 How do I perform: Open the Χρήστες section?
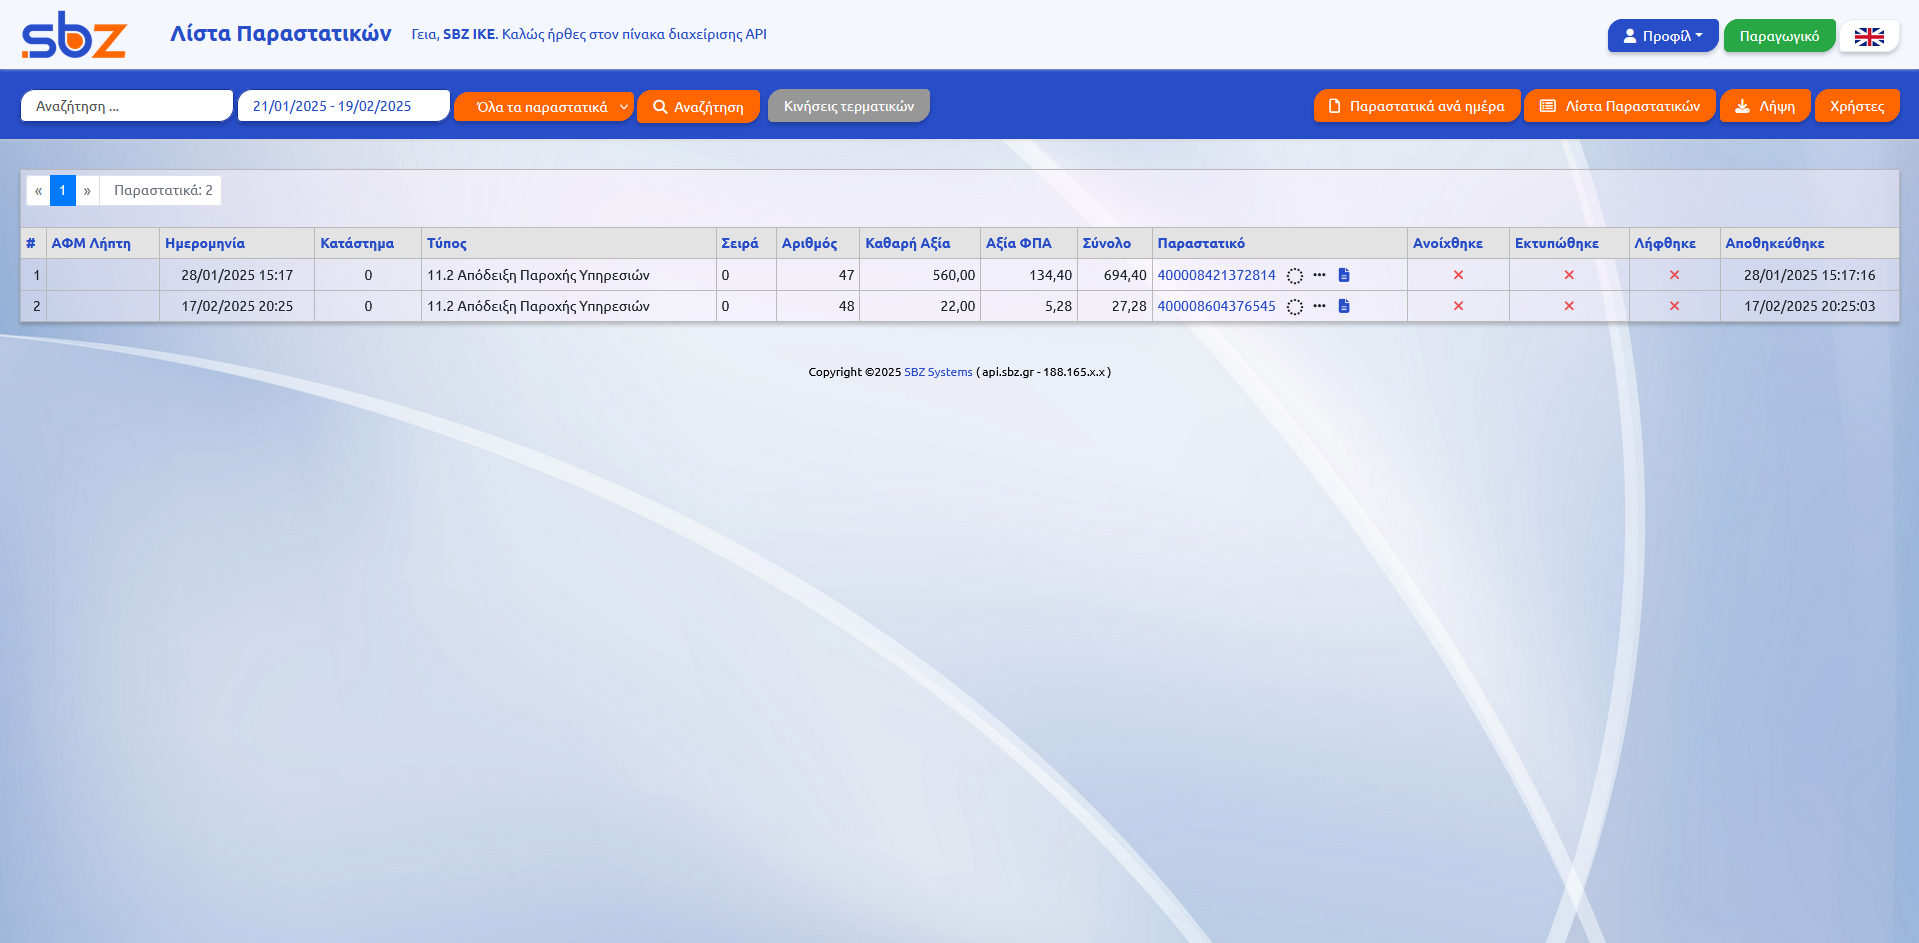click(x=1857, y=106)
